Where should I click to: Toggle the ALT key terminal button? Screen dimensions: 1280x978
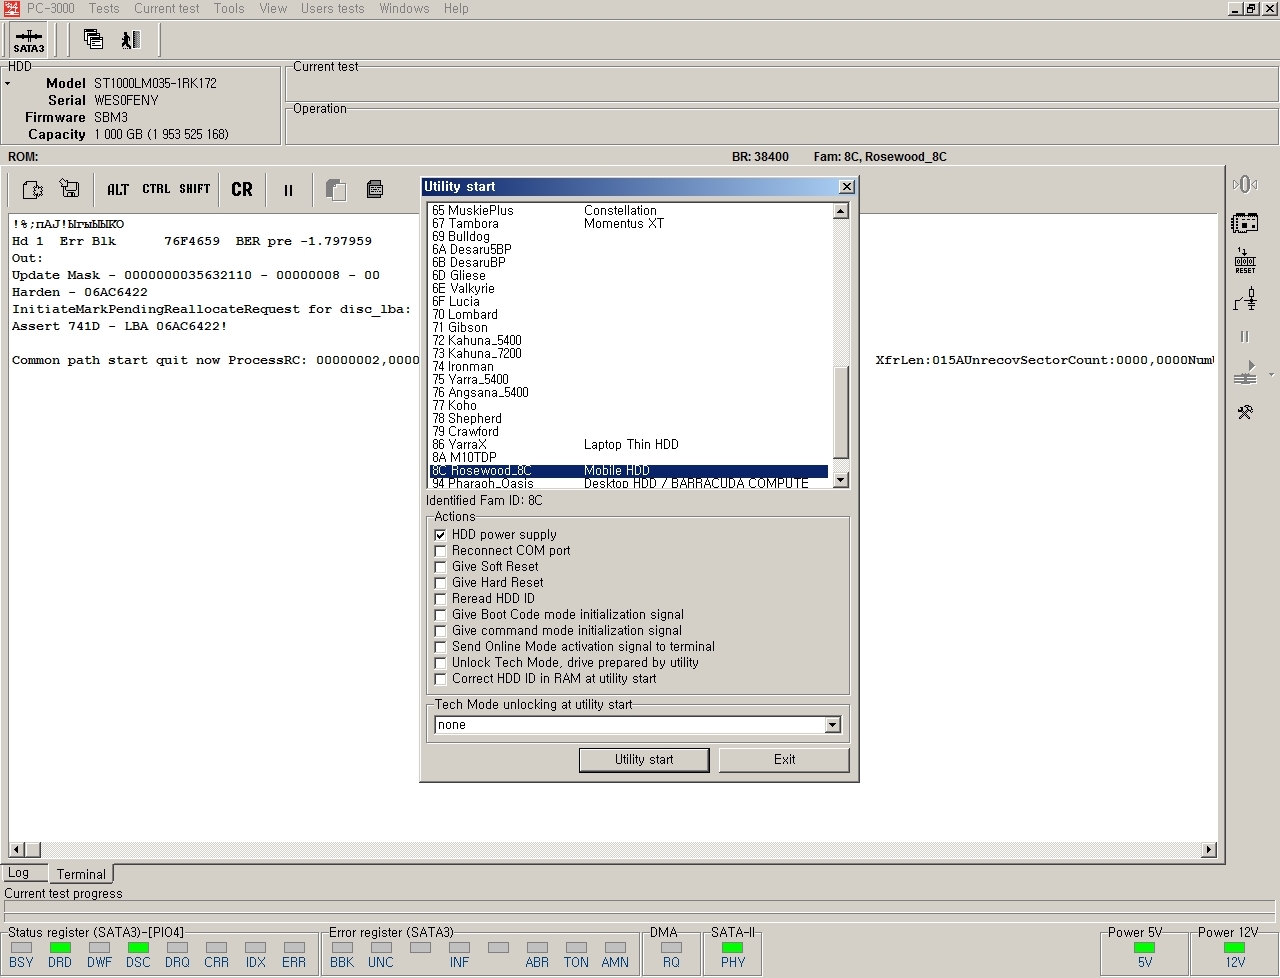pos(118,189)
